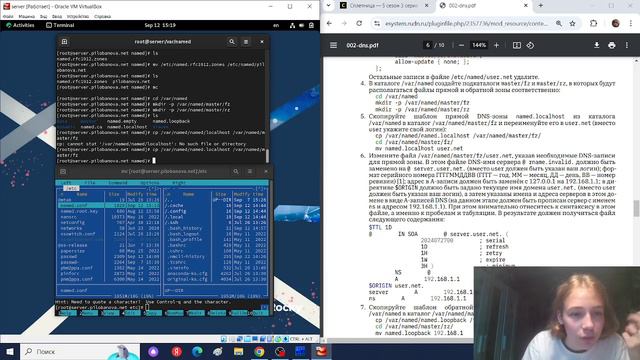Reload the Chrome page
This screenshot has width=640, height=360.
(359, 24)
